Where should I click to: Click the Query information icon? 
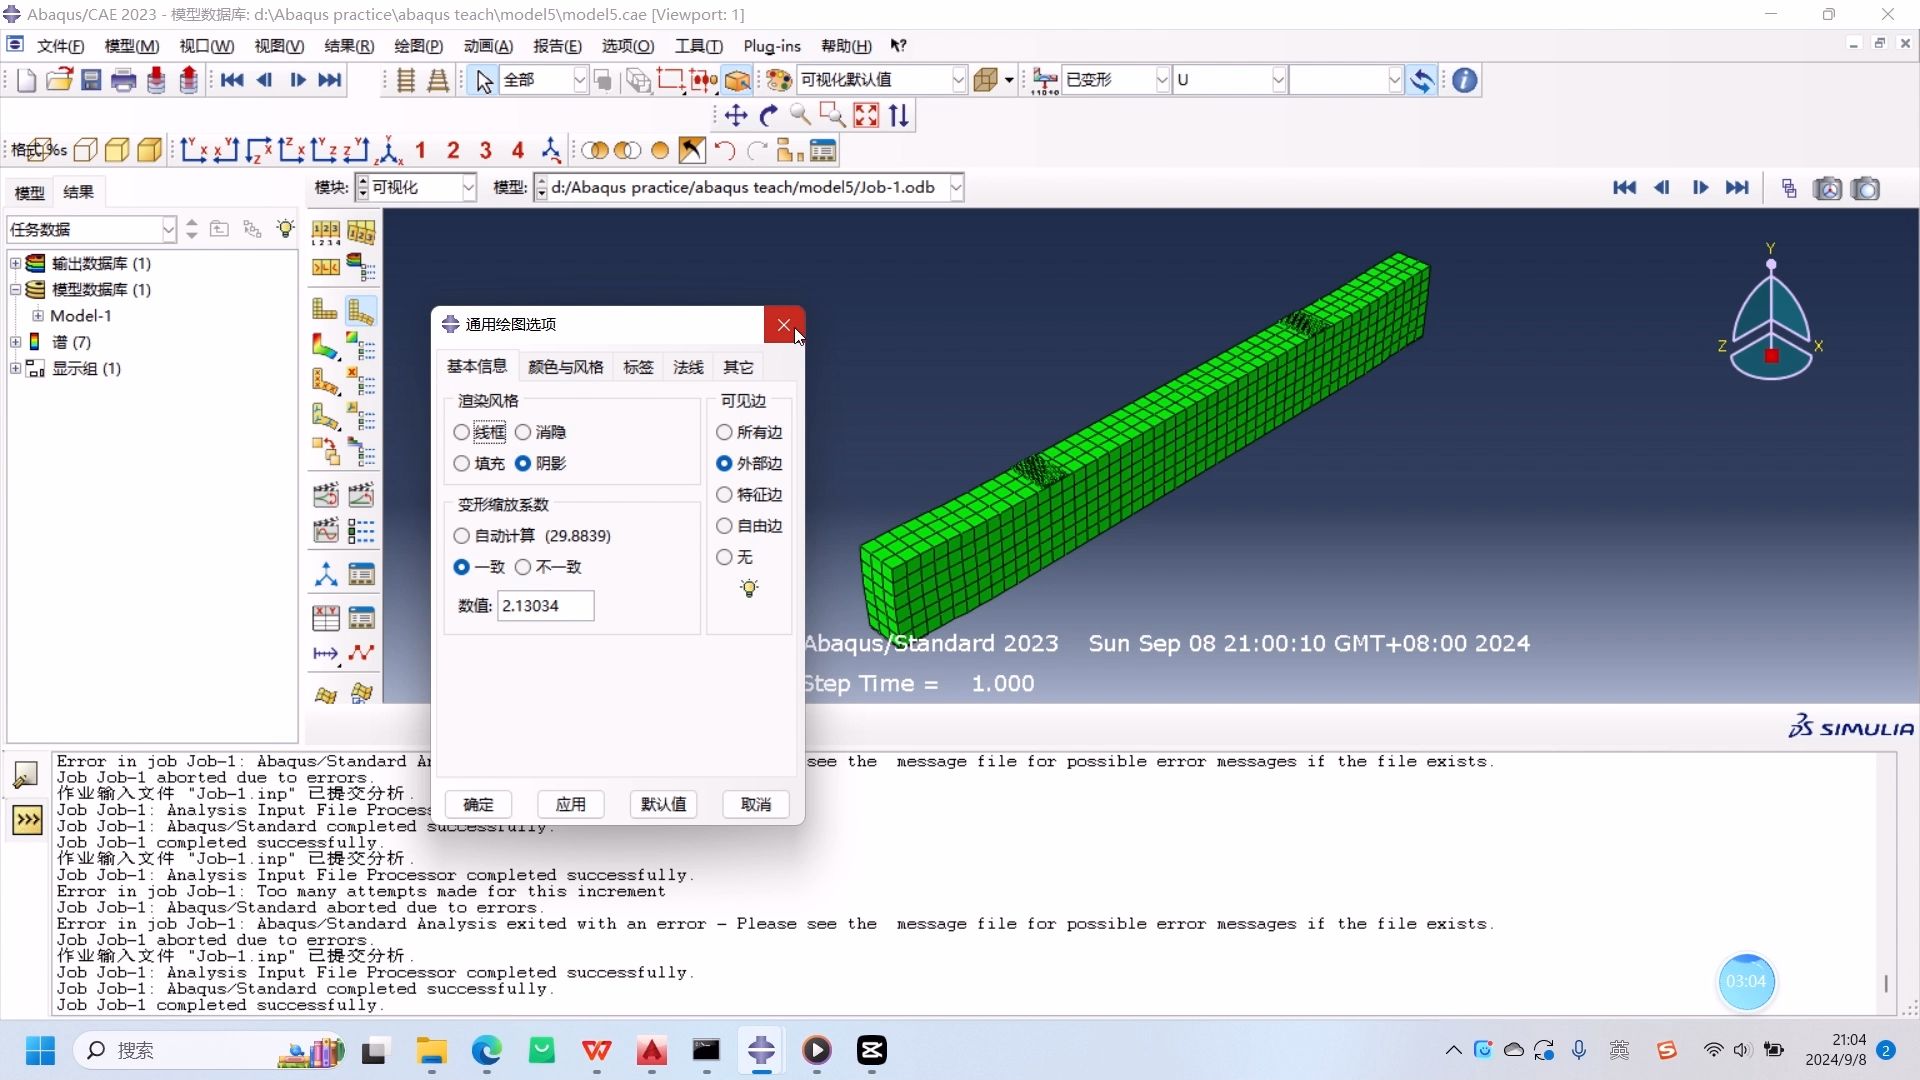pos(1464,80)
